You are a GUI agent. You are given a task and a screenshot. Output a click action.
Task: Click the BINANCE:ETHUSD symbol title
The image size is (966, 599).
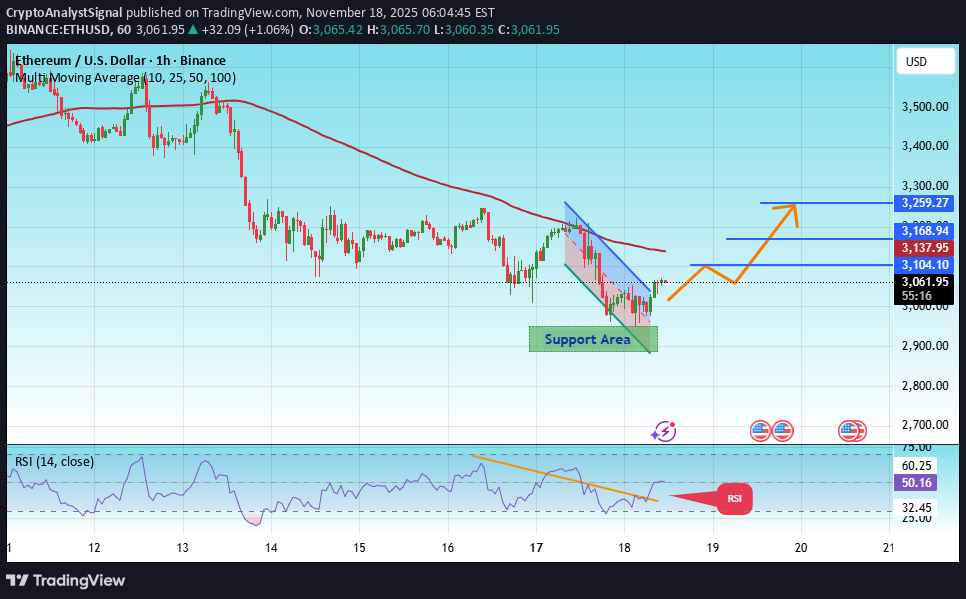point(60,29)
